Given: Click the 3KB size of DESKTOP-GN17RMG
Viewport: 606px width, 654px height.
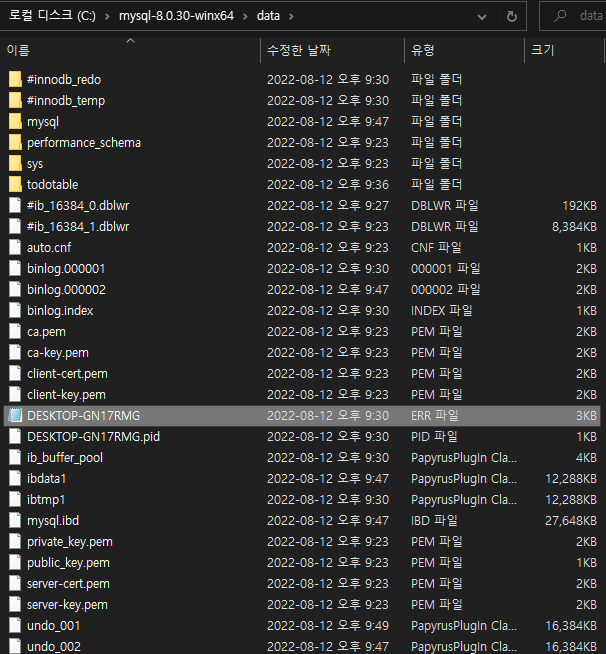Looking at the screenshot, I should point(586,415).
